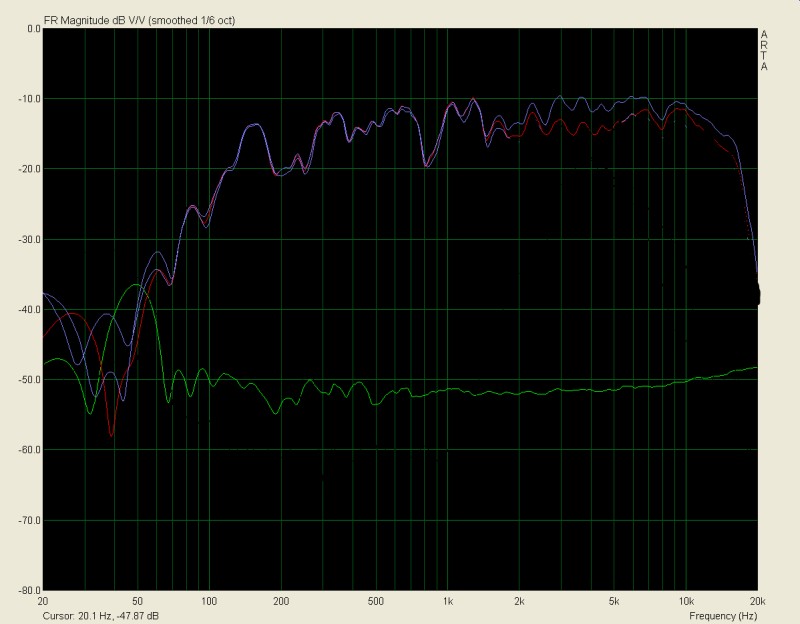Image resolution: width=800 pixels, height=624 pixels.
Task: Click the '-20.0' y-axis value
Action: click(x=31, y=169)
